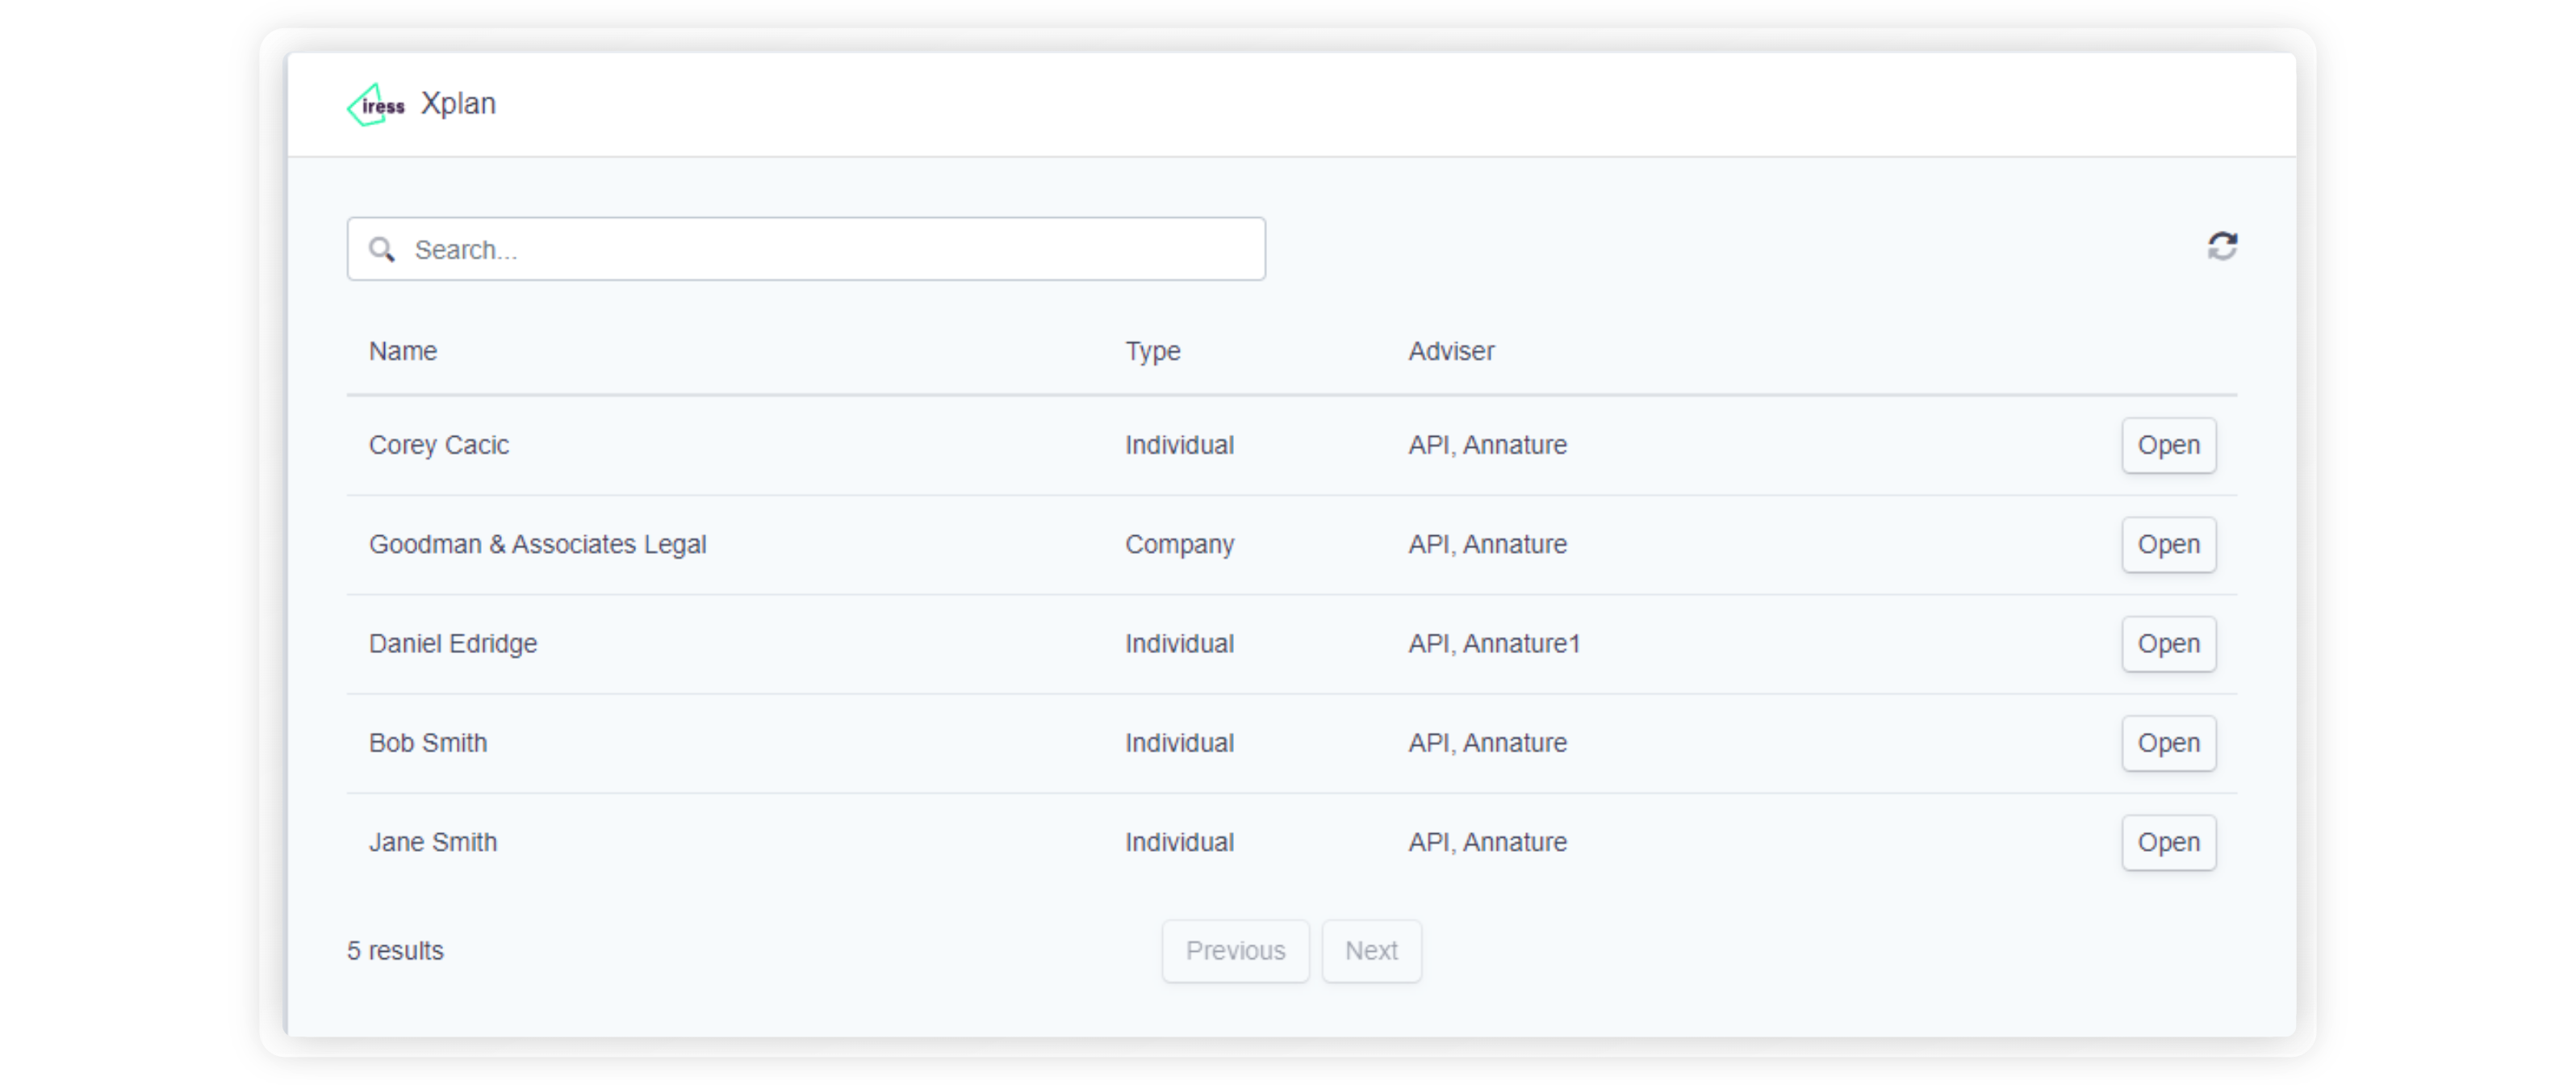Click adviser cell in Goodman & Associates row
This screenshot has width=2576, height=1085.
pyautogui.click(x=1487, y=544)
